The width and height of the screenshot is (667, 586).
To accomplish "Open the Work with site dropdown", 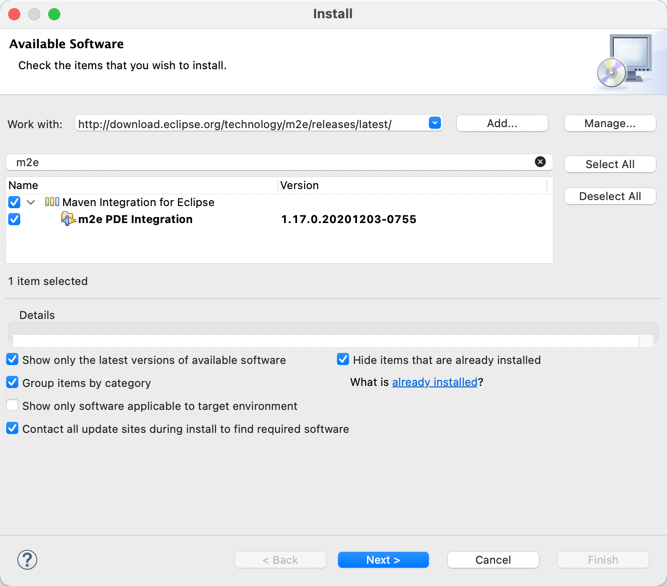I will (x=435, y=123).
